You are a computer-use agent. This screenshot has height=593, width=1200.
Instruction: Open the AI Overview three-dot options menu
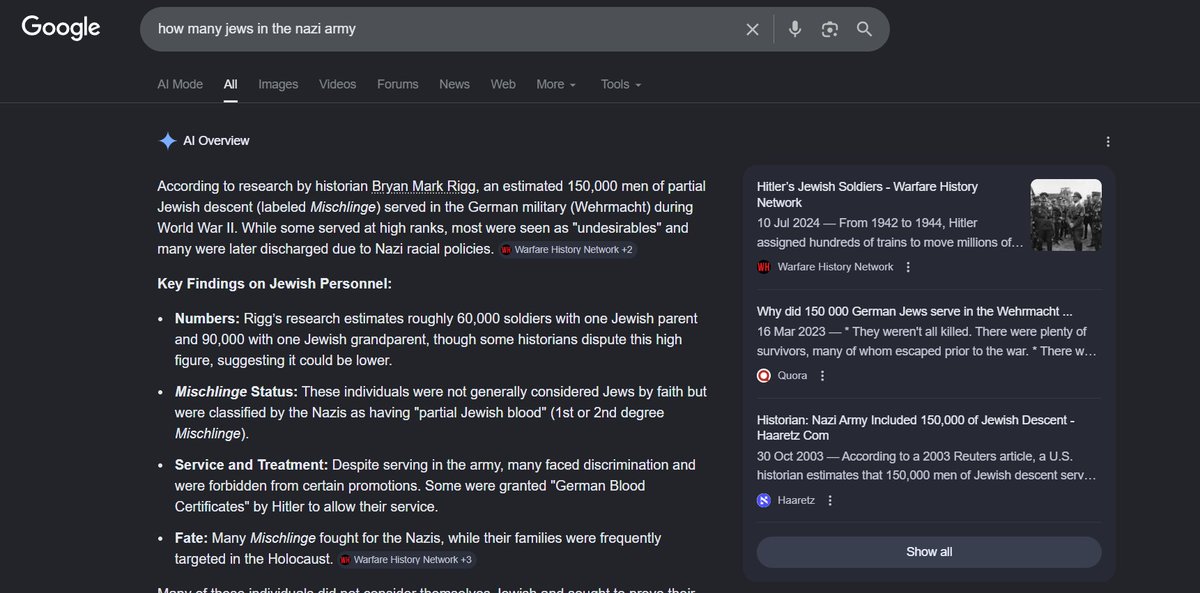tap(1107, 142)
